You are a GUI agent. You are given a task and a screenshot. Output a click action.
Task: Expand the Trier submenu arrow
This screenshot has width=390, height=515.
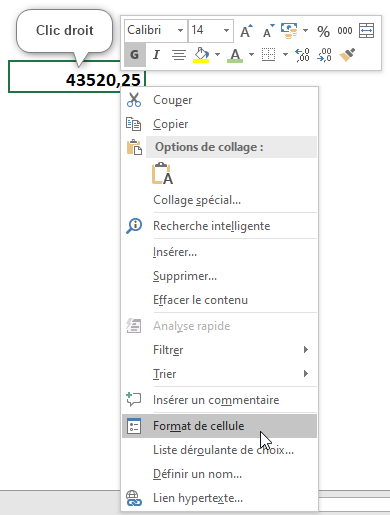tap(306, 373)
